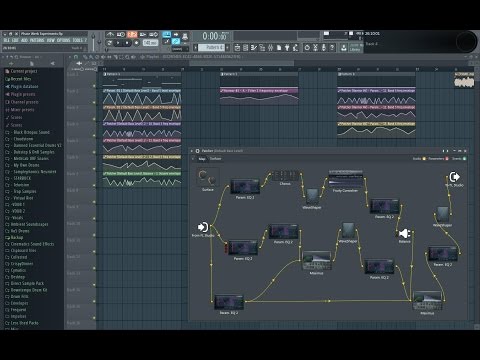Open the TOOLS menu
The width and height of the screenshot is (480, 360).
coord(77,40)
